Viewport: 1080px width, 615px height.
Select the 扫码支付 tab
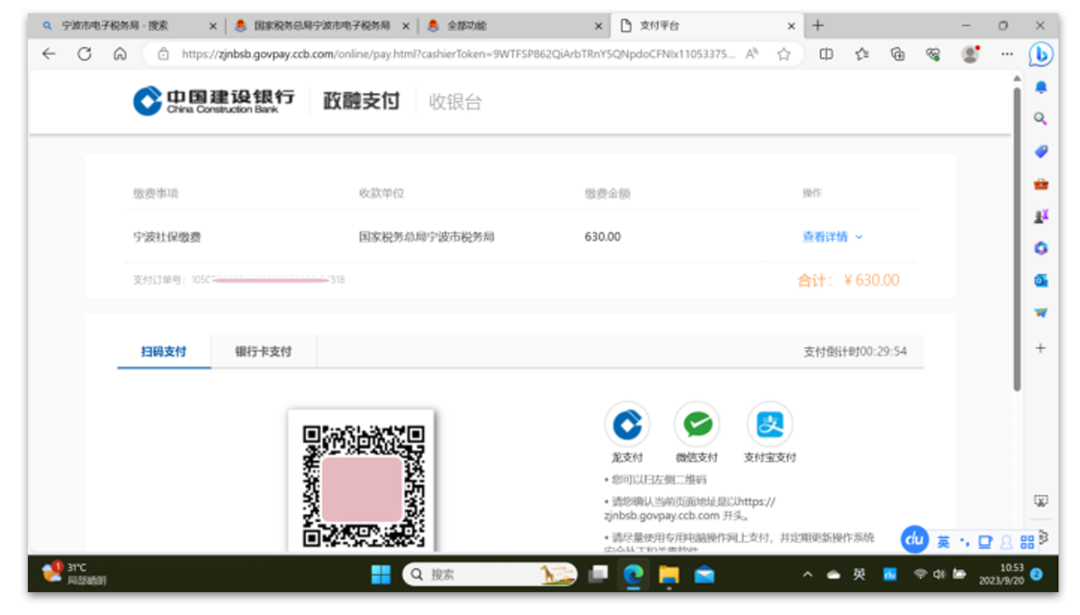(x=163, y=352)
